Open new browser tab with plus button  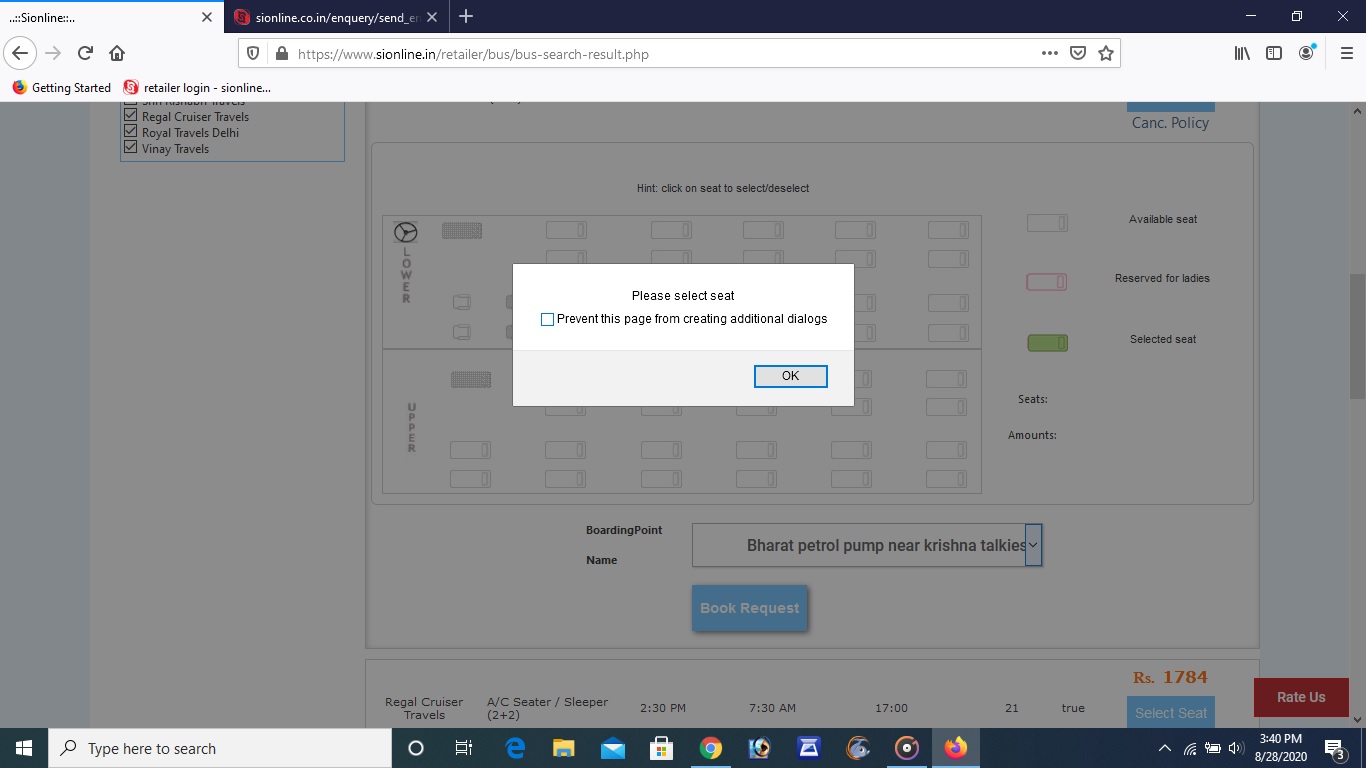click(465, 17)
